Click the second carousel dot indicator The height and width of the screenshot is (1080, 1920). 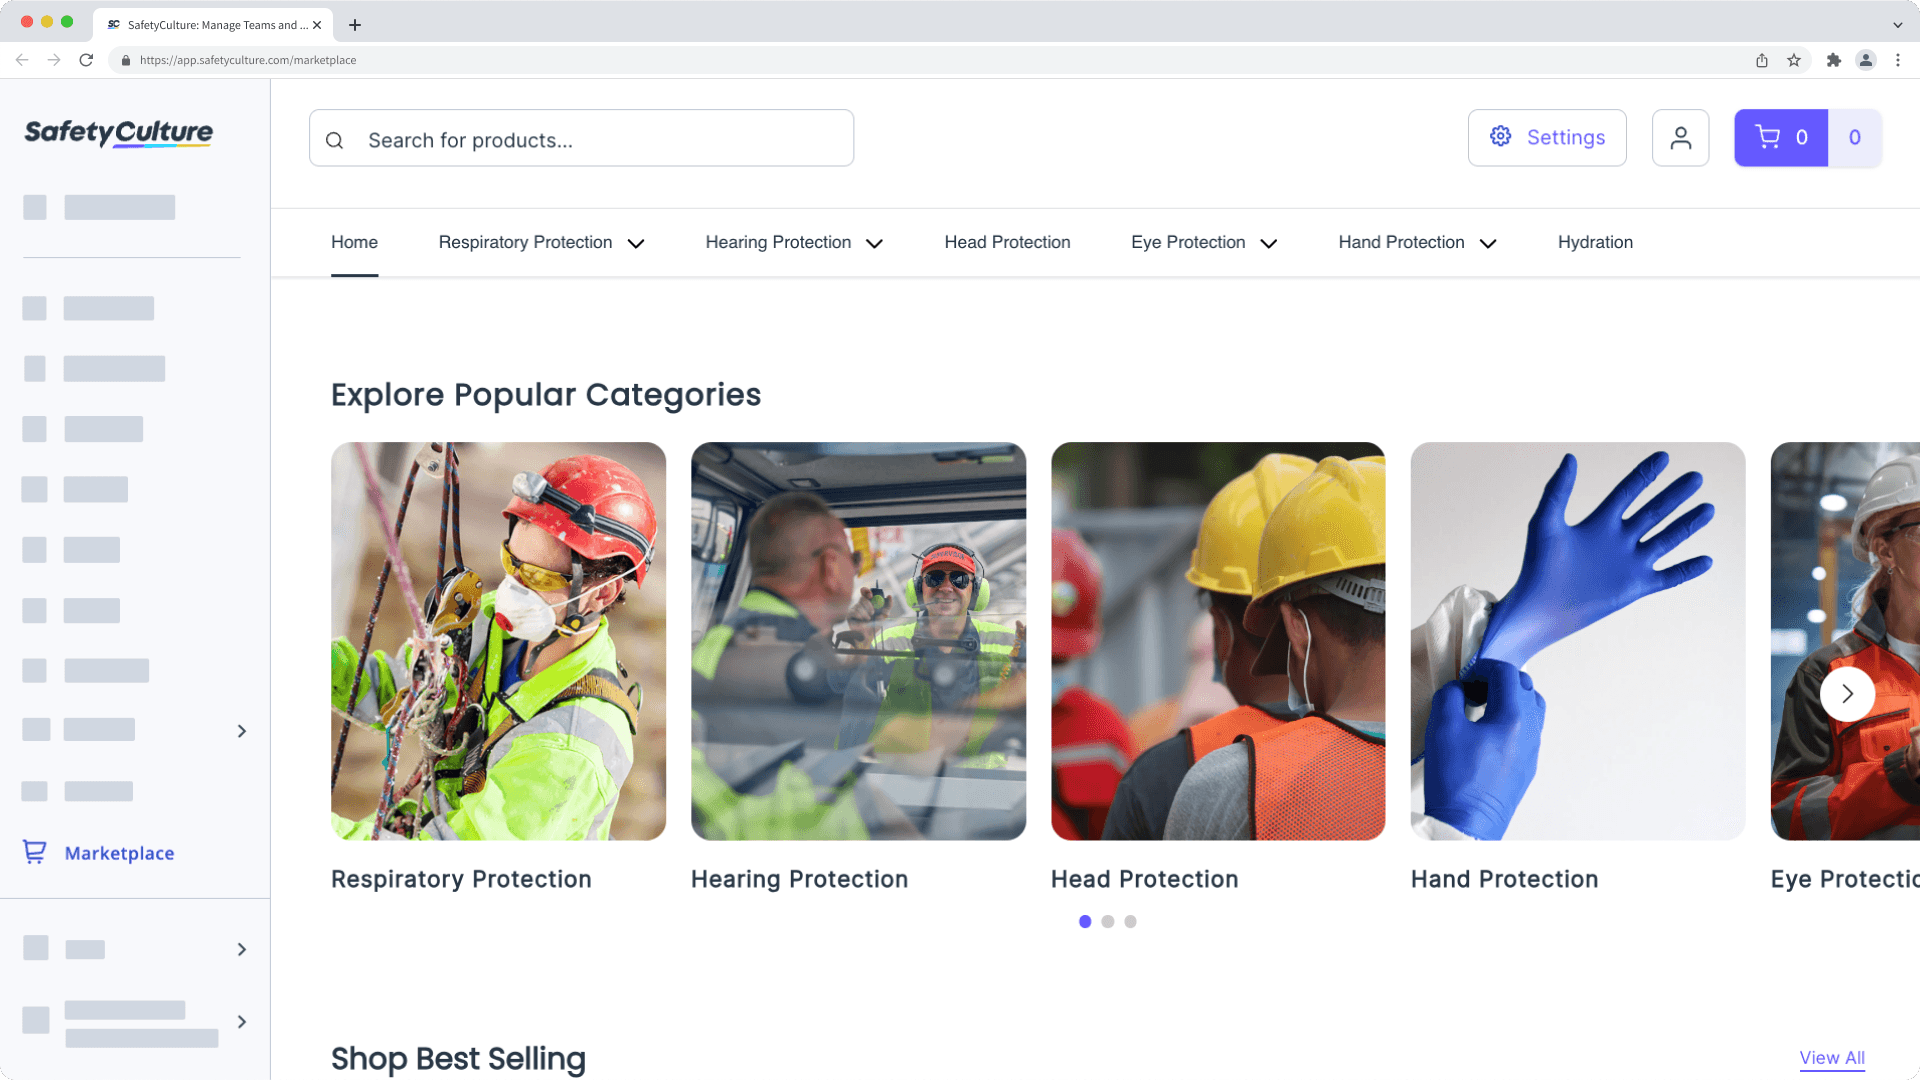click(1108, 922)
